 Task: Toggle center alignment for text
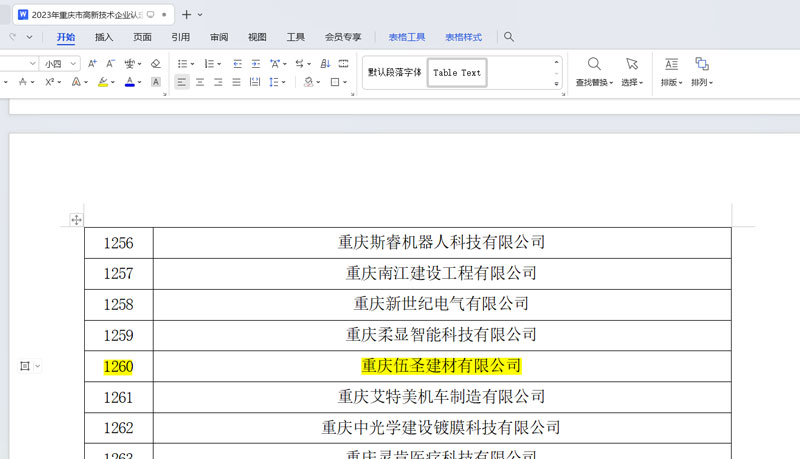tap(200, 83)
